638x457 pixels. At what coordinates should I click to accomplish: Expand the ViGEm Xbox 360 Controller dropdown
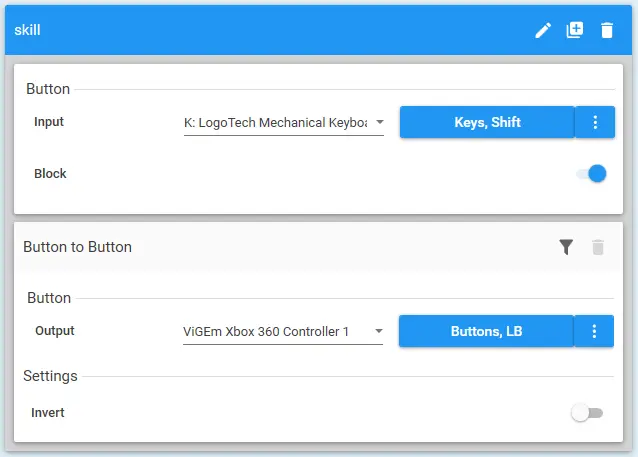point(282,332)
